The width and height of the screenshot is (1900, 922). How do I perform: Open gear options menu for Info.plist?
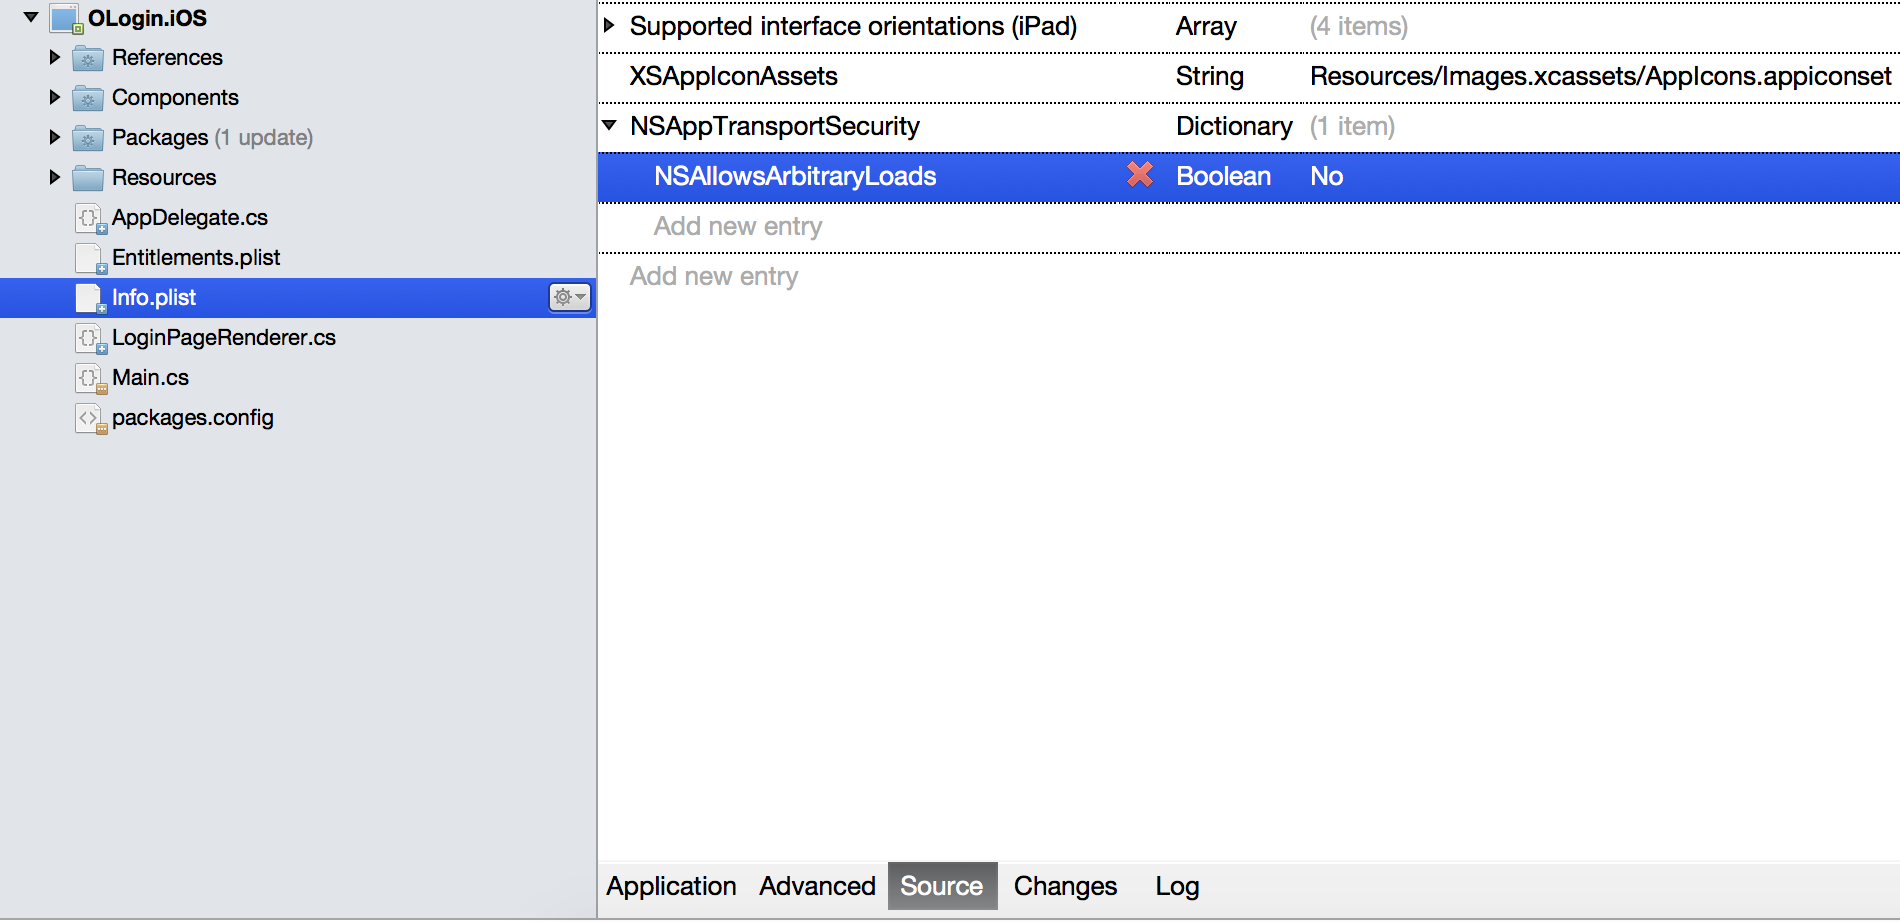point(570,297)
